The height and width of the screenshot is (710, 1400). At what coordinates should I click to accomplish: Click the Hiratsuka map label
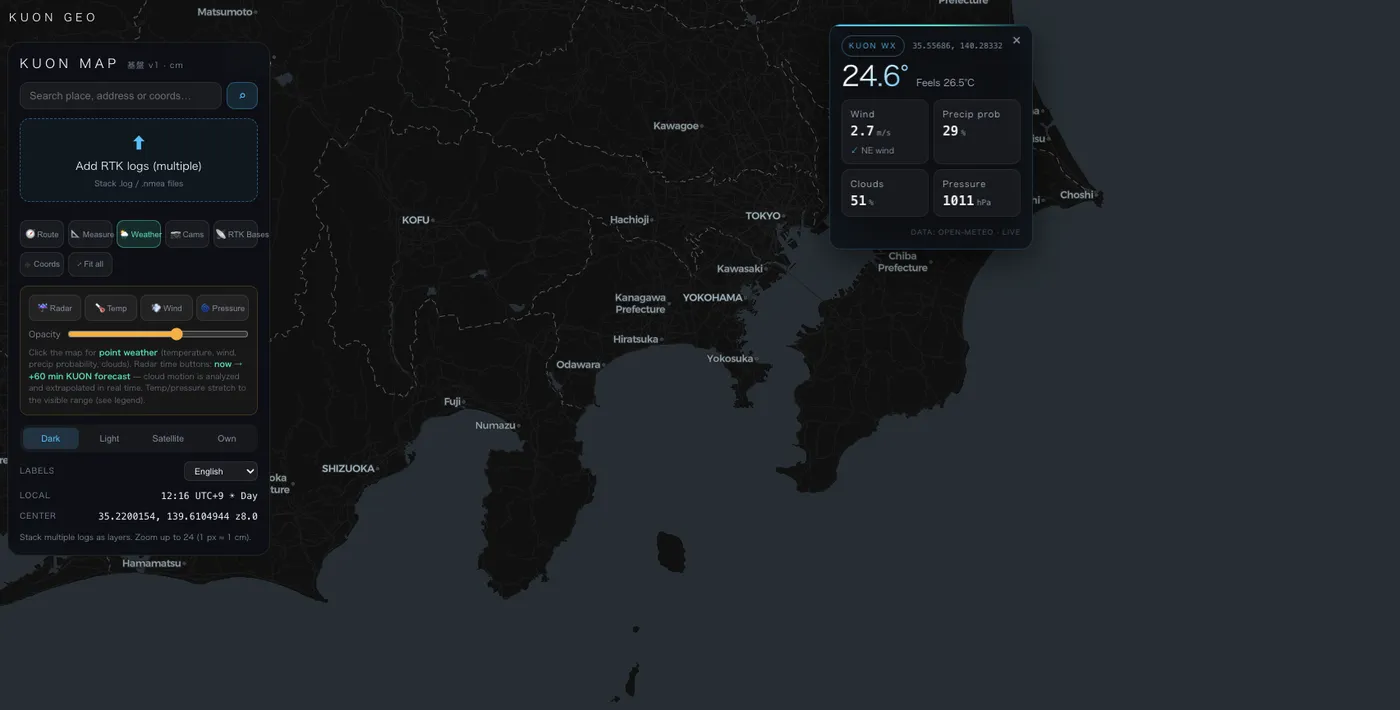tap(636, 339)
